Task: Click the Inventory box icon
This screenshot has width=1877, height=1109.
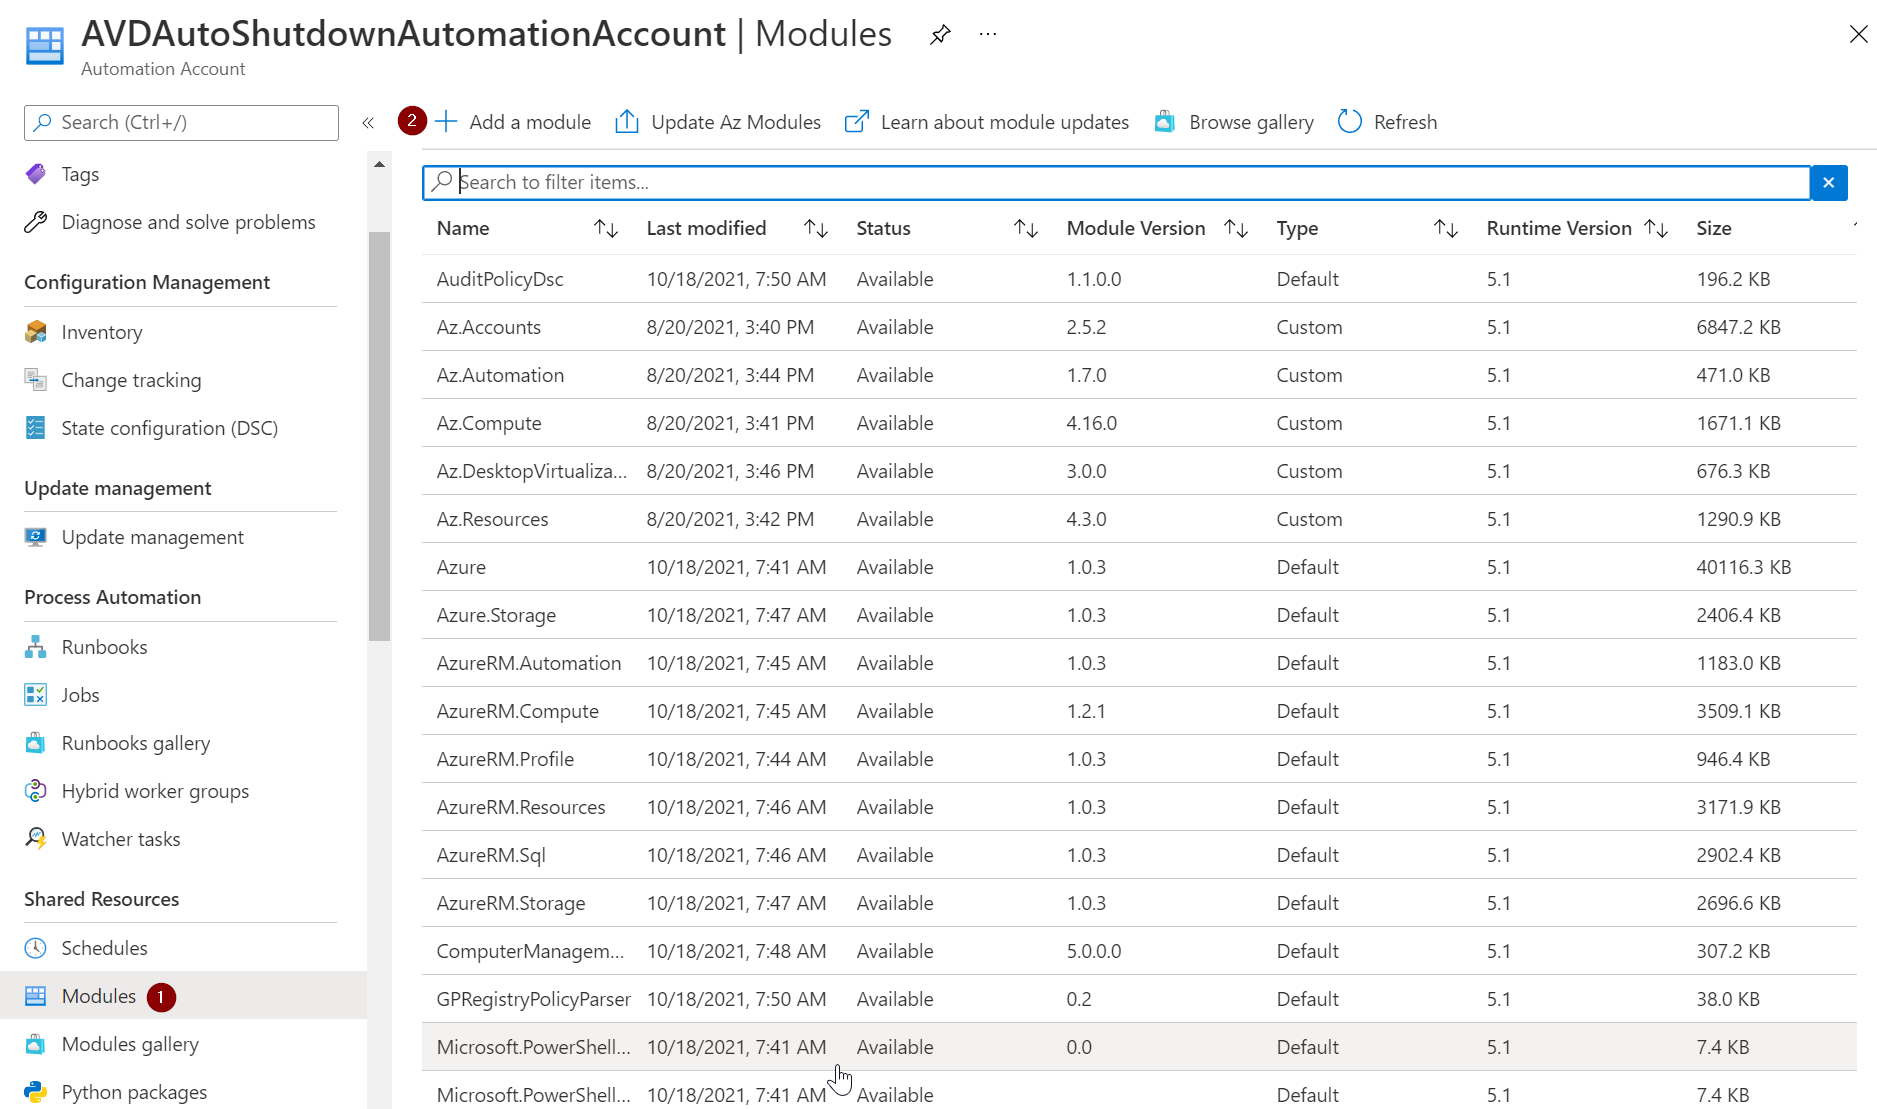Action: coord(36,332)
